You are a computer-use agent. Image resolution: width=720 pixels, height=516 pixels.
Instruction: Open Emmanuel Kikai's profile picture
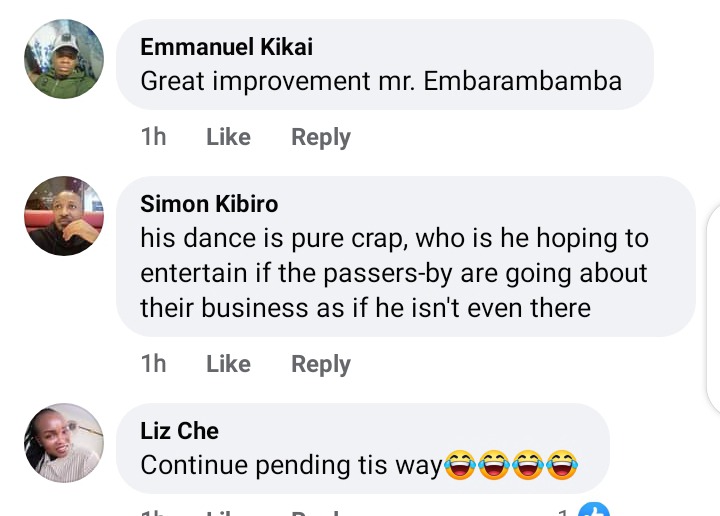(64, 59)
